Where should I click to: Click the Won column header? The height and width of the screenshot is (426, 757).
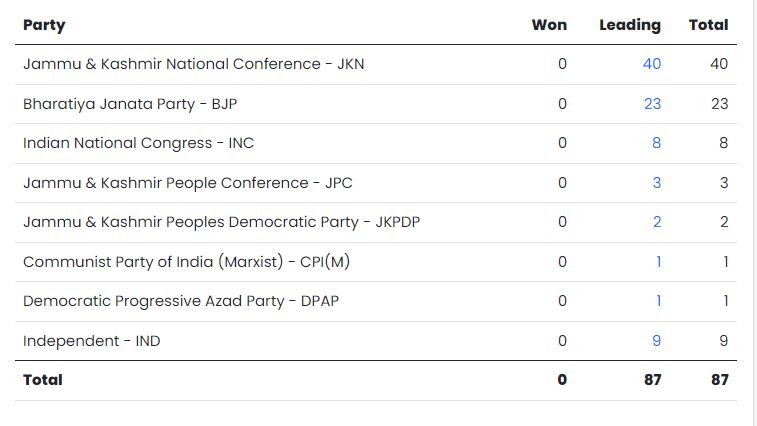pyautogui.click(x=549, y=25)
